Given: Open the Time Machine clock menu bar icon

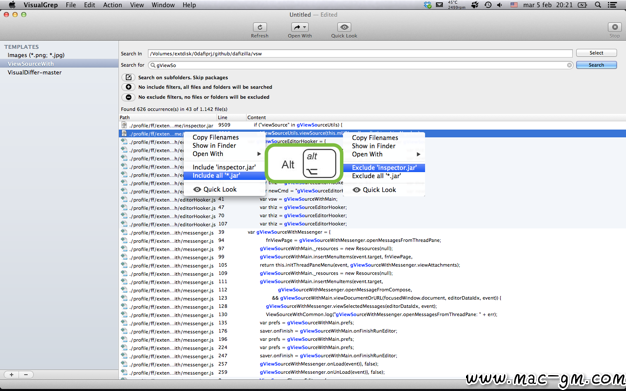Looking at the screenshot, I should 488,5.
